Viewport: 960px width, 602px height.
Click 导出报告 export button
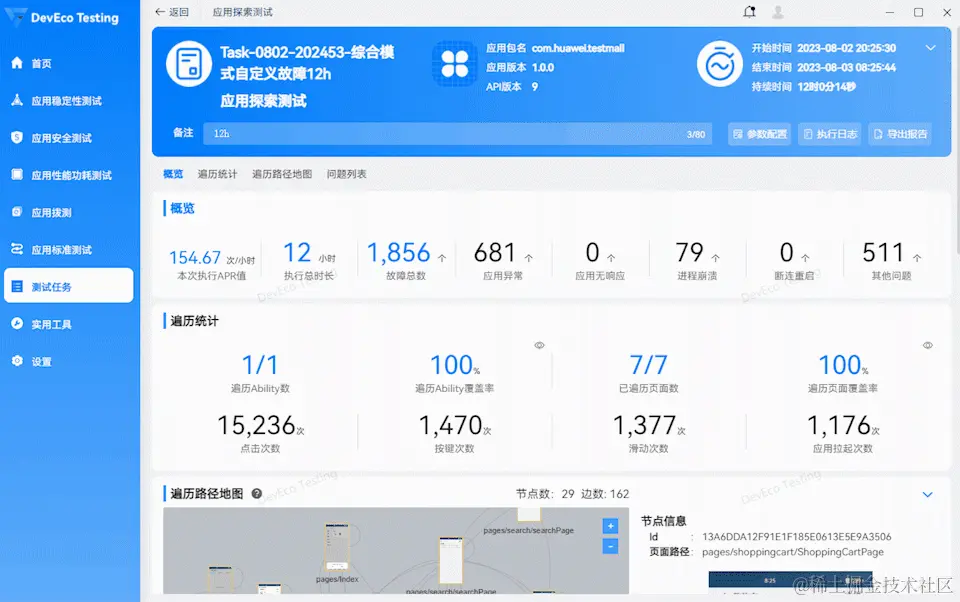coord(900,134)
